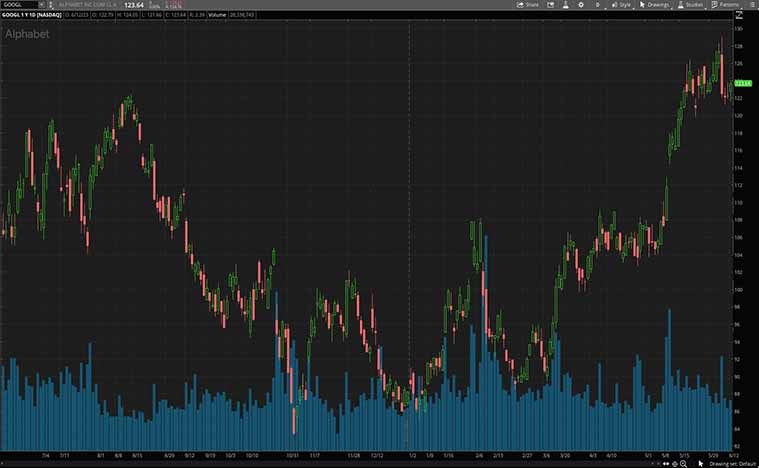Click the Share button in top toolbar
The width and height of the screenshot is (759, 468).
pyautogui.click(x=527, y=5)
